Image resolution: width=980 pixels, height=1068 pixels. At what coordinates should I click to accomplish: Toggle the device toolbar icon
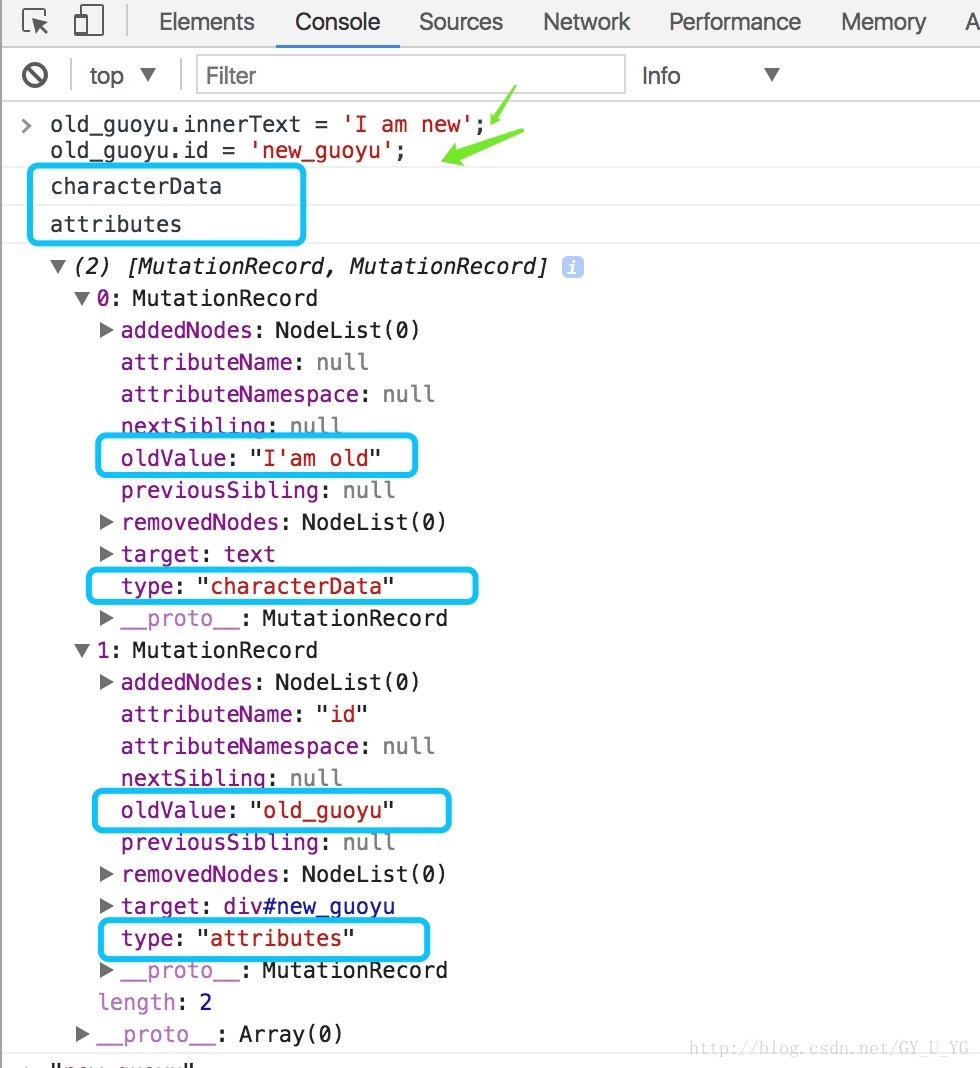(x=88, y=20)
